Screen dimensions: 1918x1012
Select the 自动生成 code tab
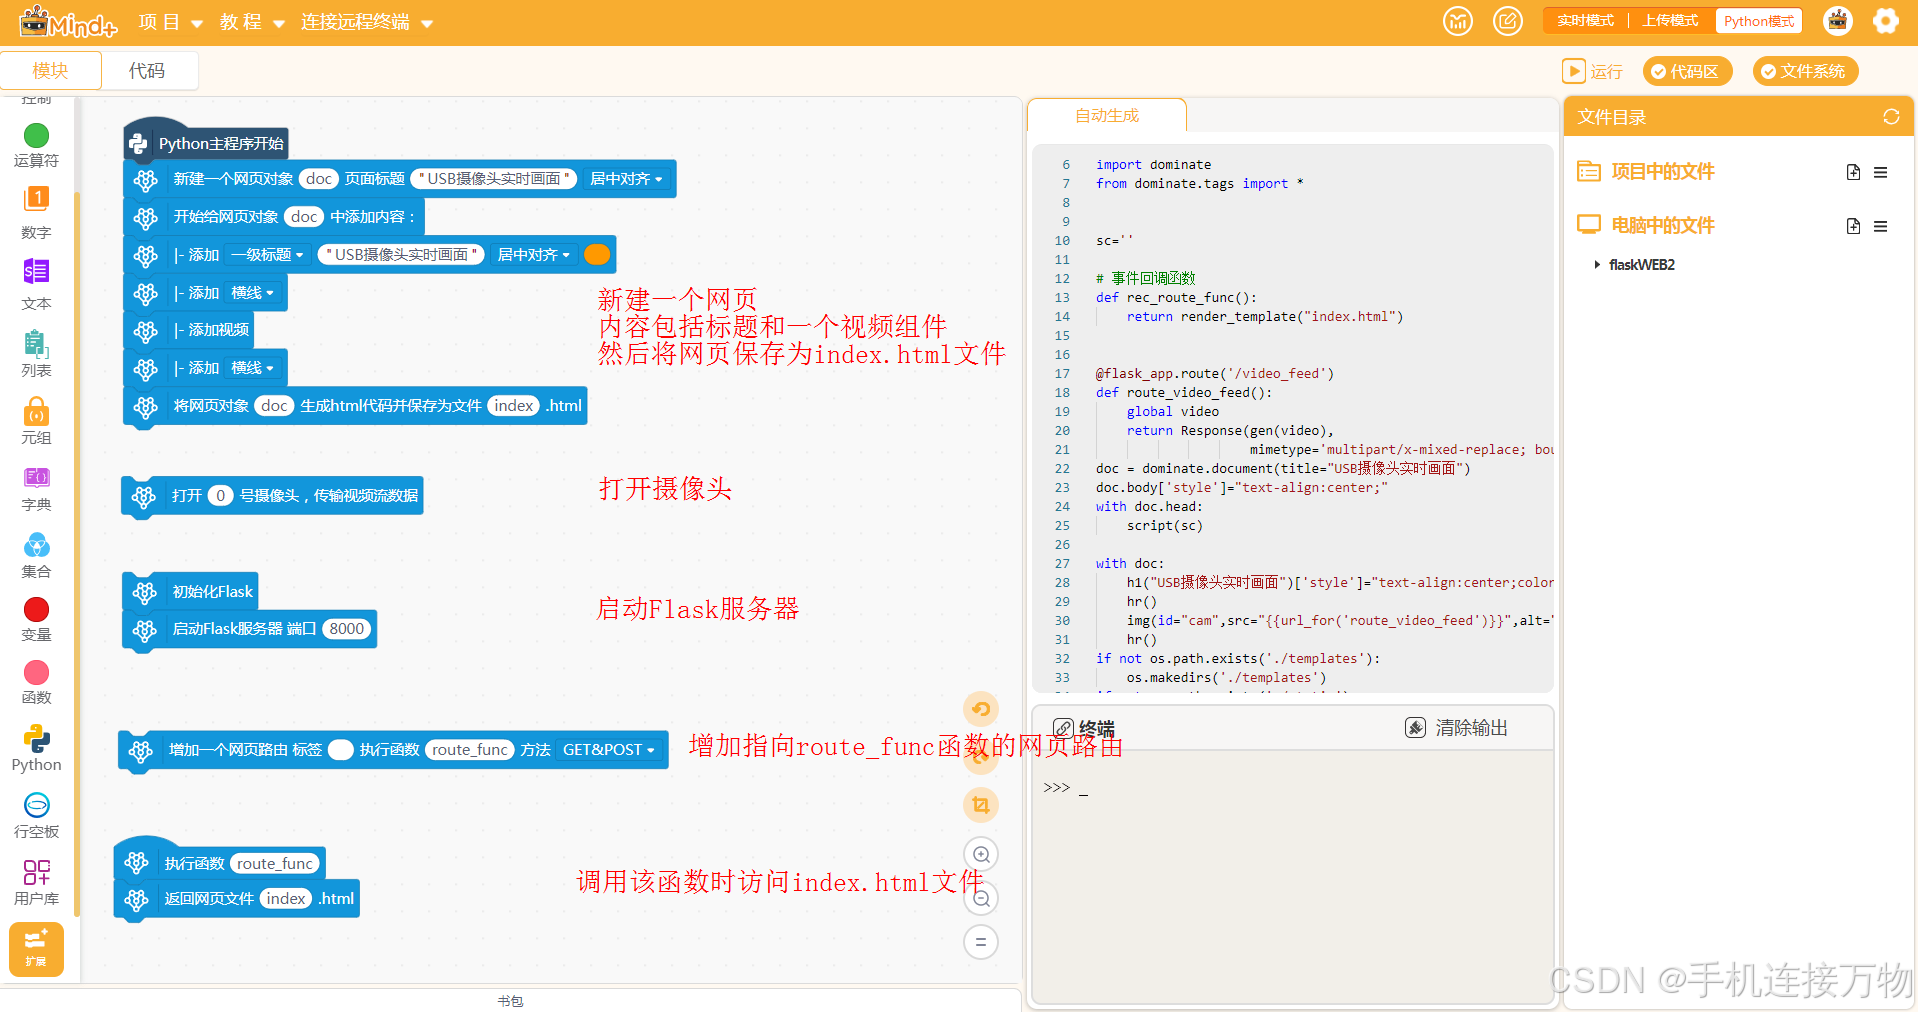1107,116
